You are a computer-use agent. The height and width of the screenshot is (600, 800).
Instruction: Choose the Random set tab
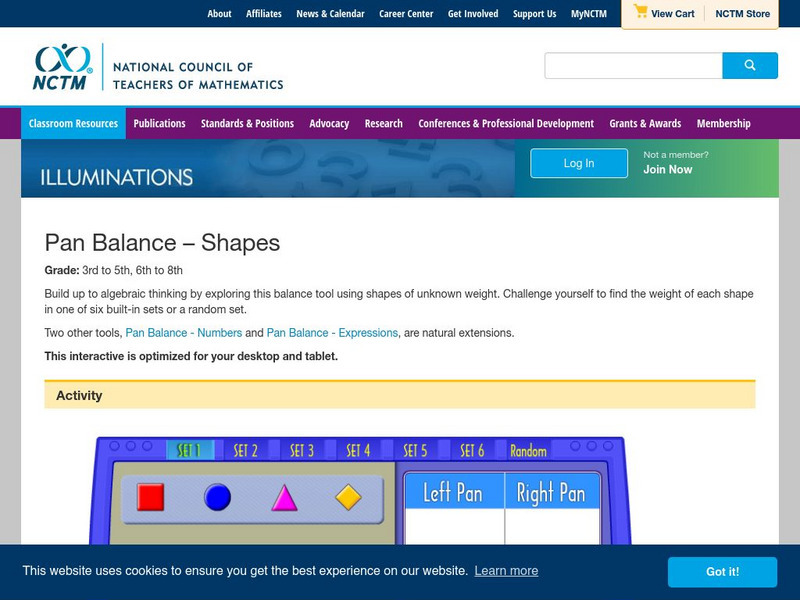(x=528, y=451)
